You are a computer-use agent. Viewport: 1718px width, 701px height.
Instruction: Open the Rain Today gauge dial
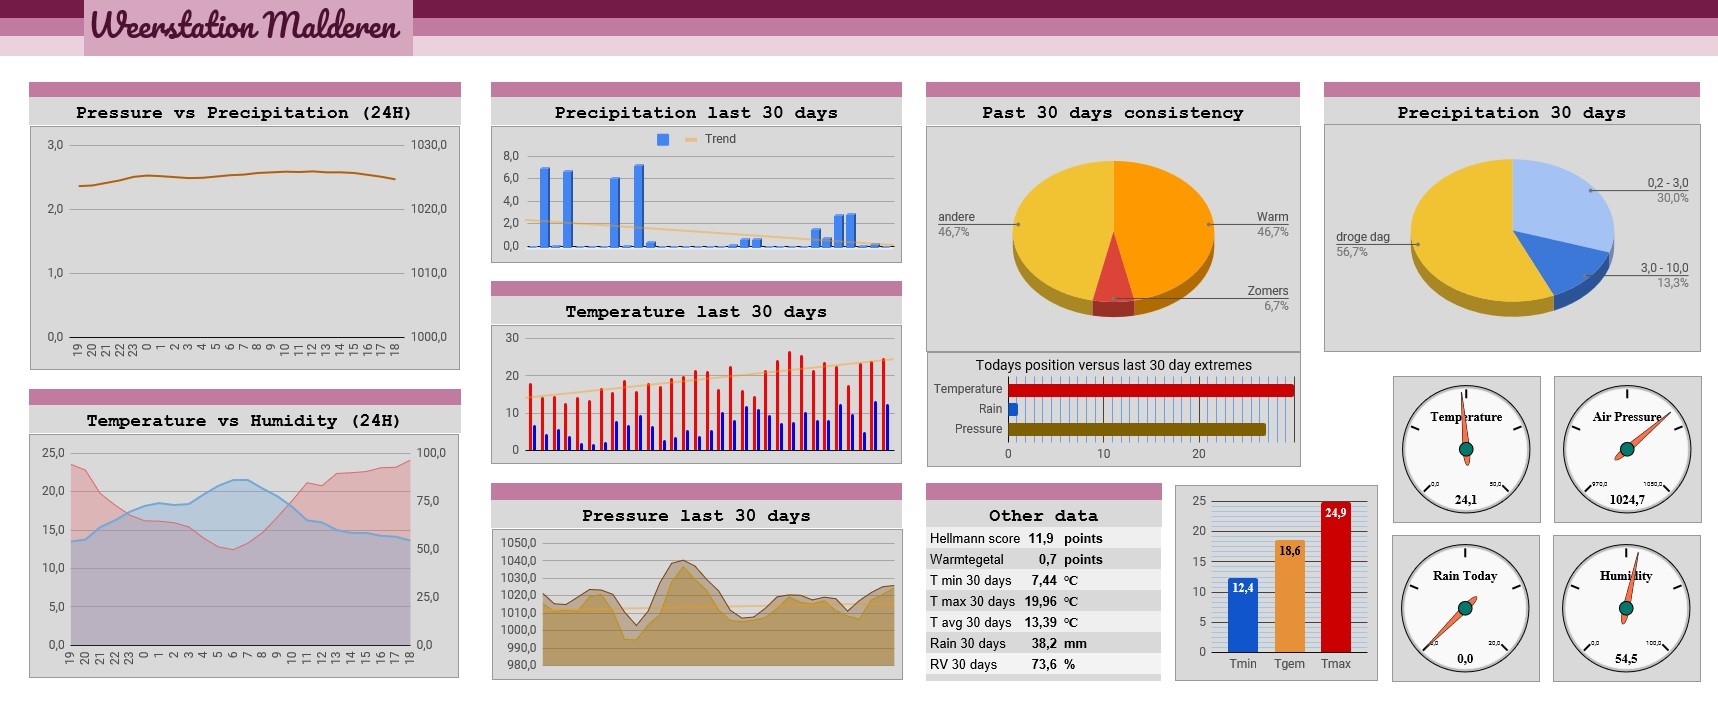click(1465, 608)
